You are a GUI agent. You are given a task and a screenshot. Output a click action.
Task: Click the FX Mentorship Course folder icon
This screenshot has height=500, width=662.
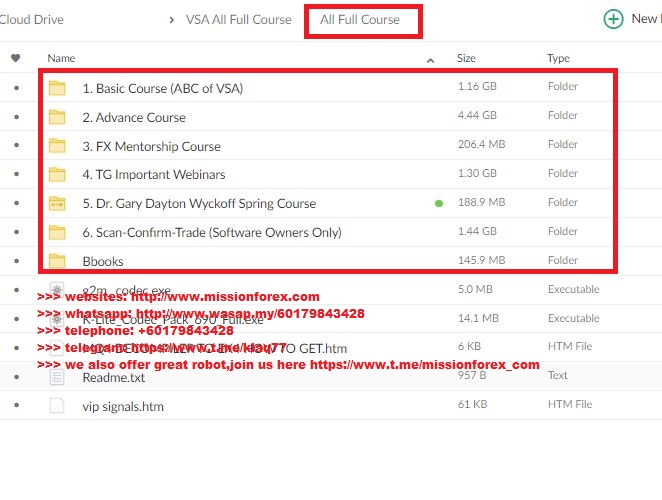click(x=57, y=146)
